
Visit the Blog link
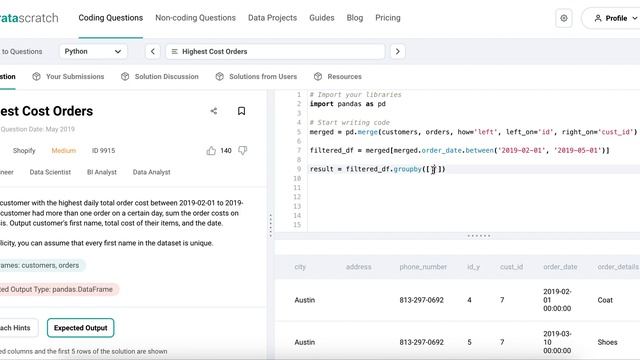tap(355, 18)
